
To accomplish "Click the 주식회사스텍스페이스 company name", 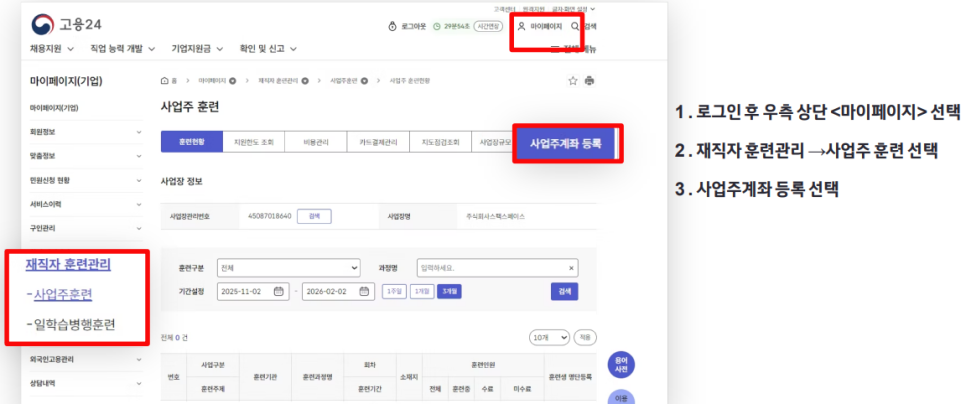I will [496, 217].
